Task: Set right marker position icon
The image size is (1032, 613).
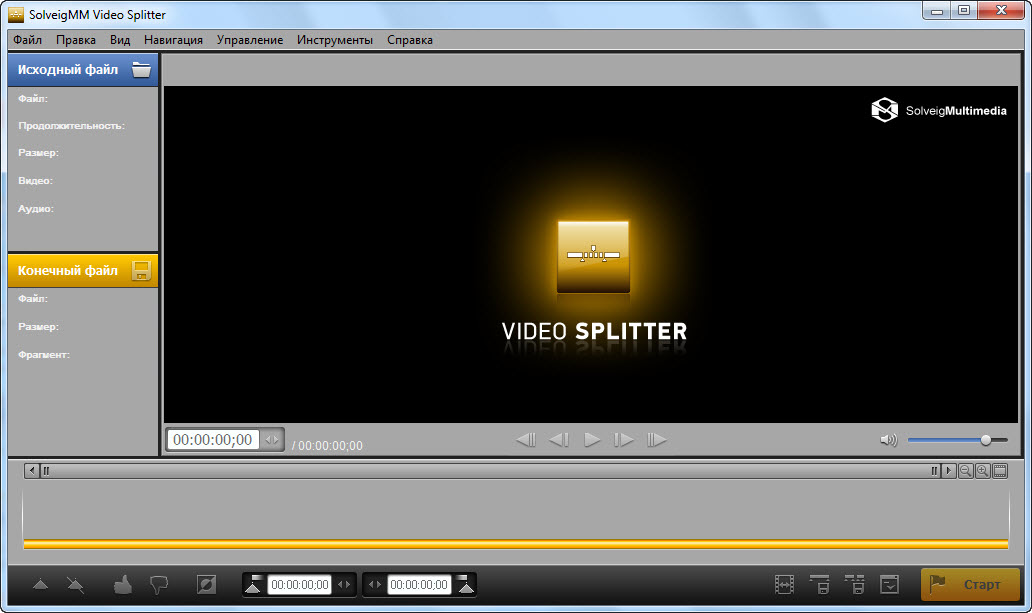Action: coord(466,584)
